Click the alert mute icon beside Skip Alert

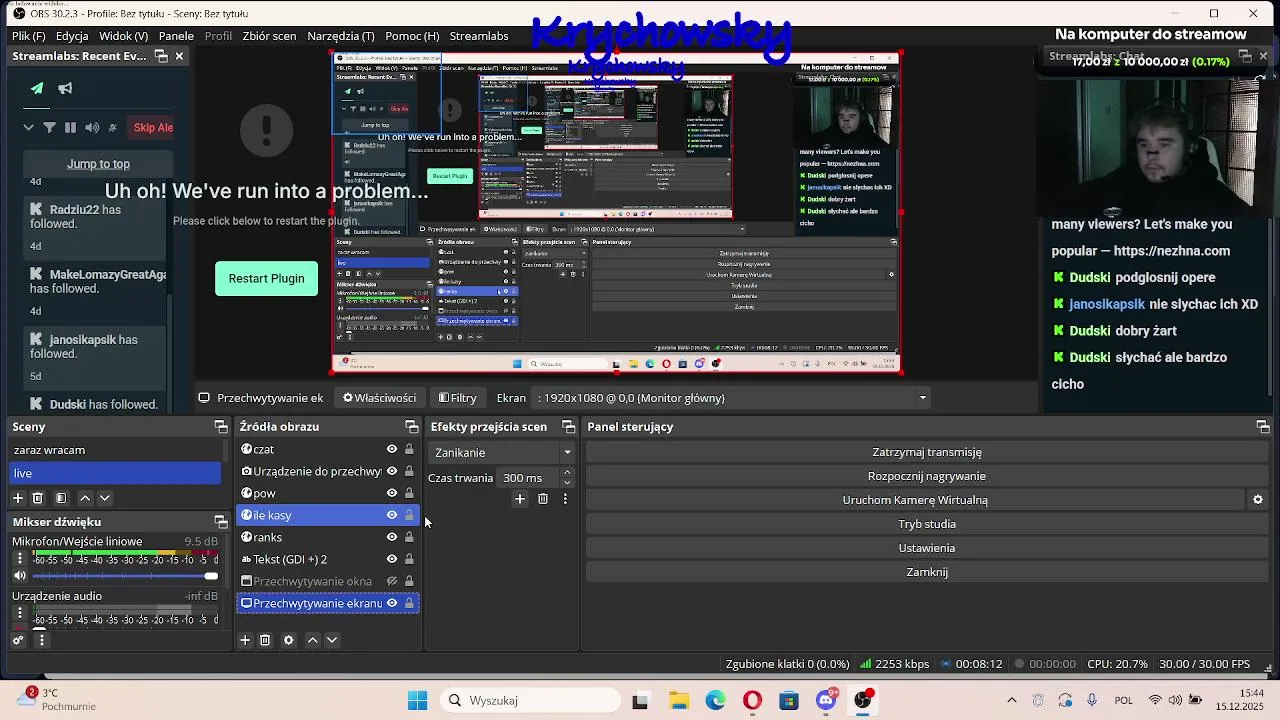[112, 127]
